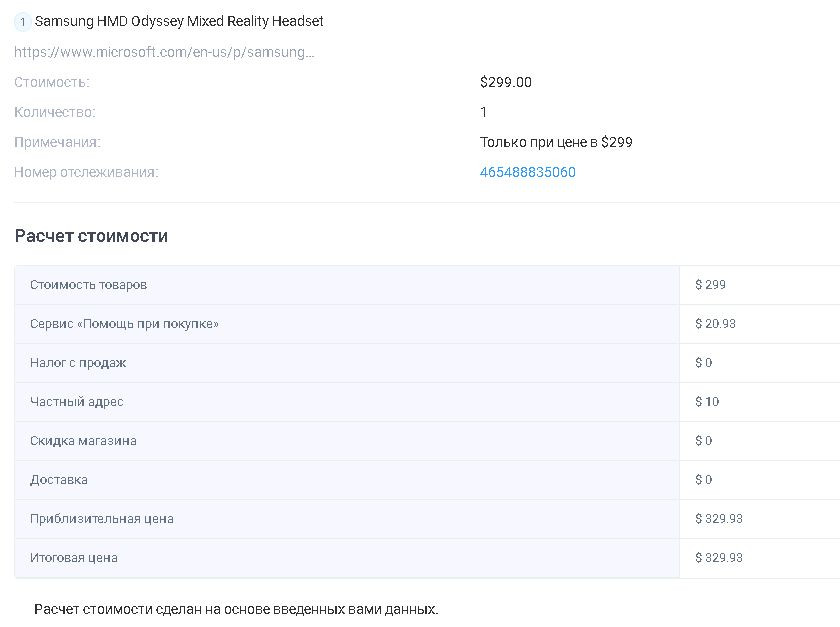Image resolution: width=840 pixels, height=627 pixels.
Task: Click the $ 10 private address value
Action: [x=707, y=402]
